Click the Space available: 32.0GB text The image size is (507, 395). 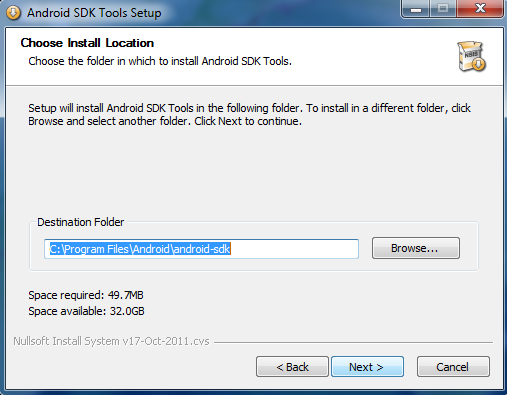pos(86,311)
